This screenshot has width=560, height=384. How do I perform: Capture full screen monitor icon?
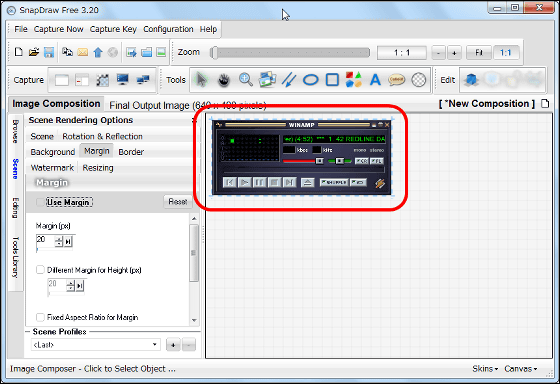pos(122,79)
